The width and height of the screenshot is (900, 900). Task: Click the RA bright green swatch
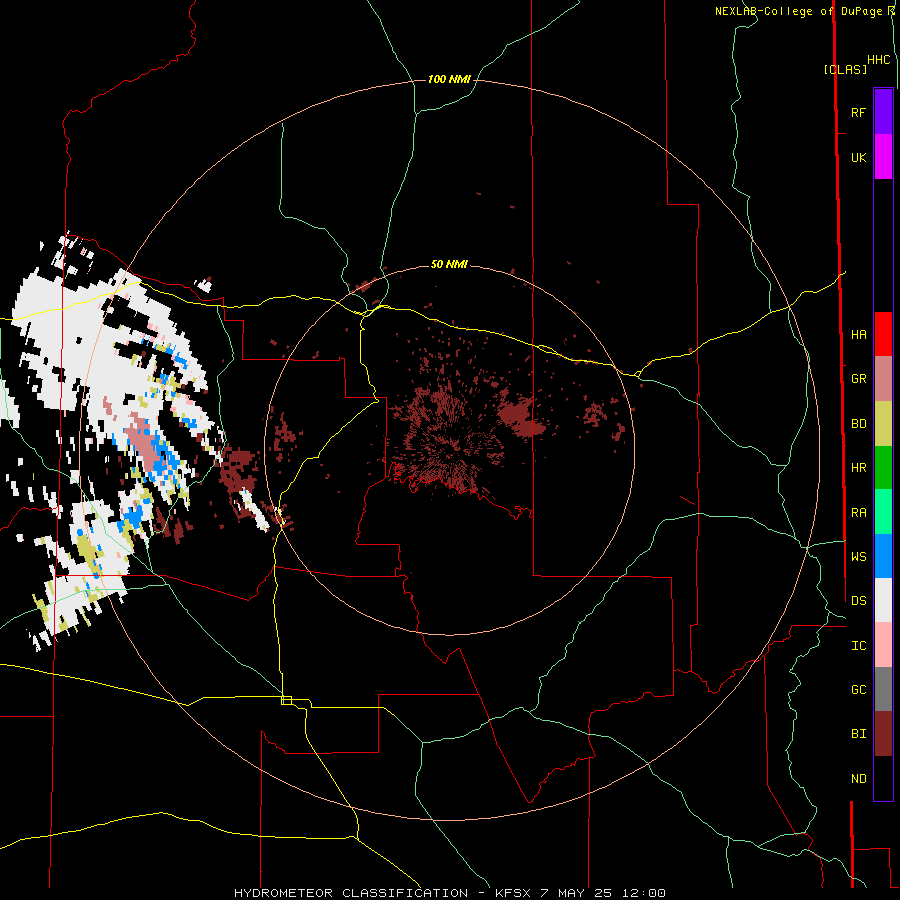click(x=883, y=511)
